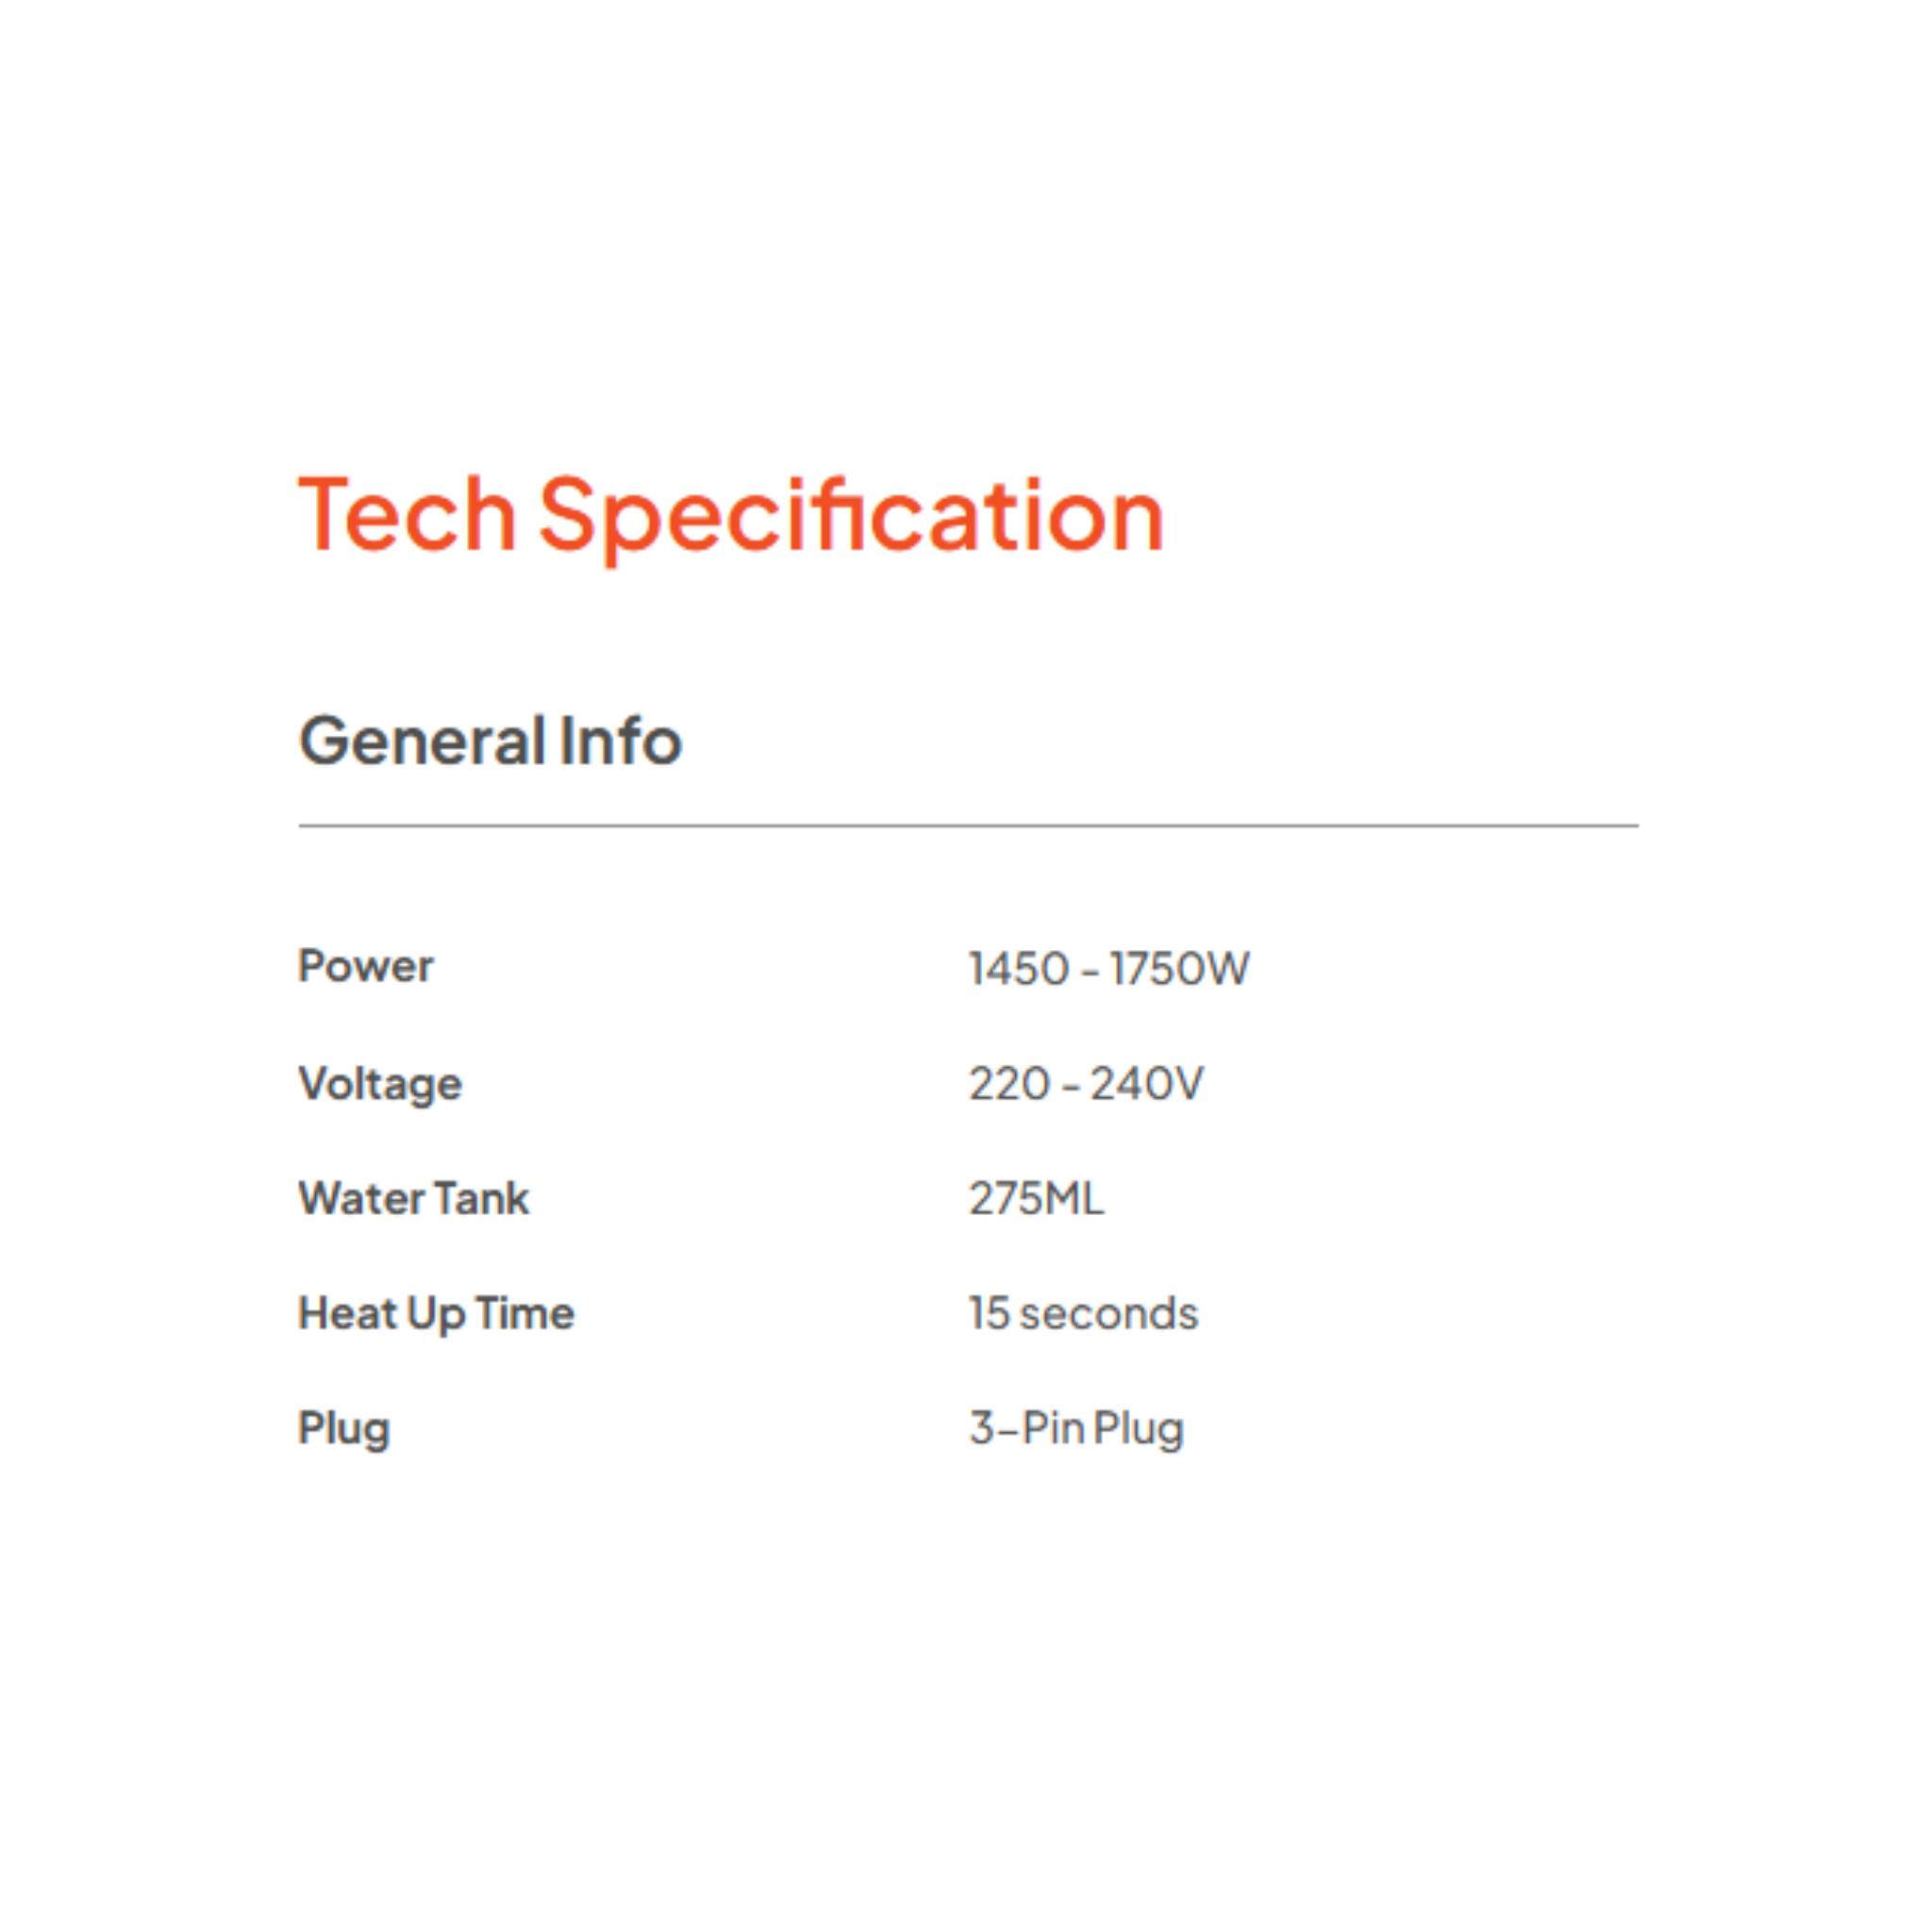Click the word "Info" in the section heading
This screenshot has height=1932, width=1932.
click(x=620, y=741)
